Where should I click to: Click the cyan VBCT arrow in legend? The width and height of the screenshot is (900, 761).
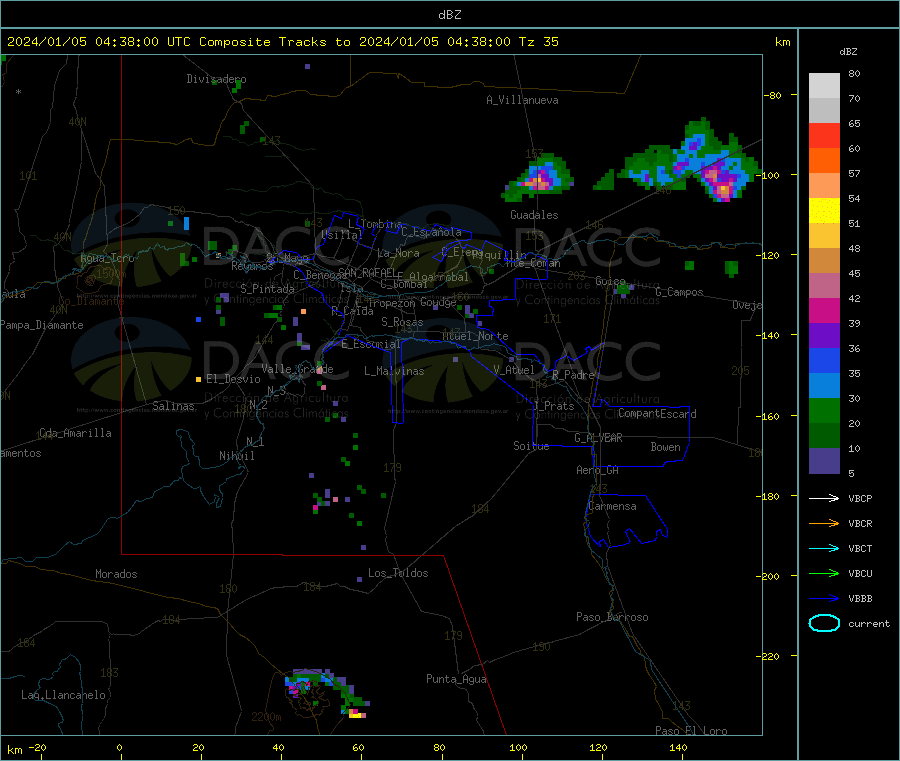[x=824, y=548]
